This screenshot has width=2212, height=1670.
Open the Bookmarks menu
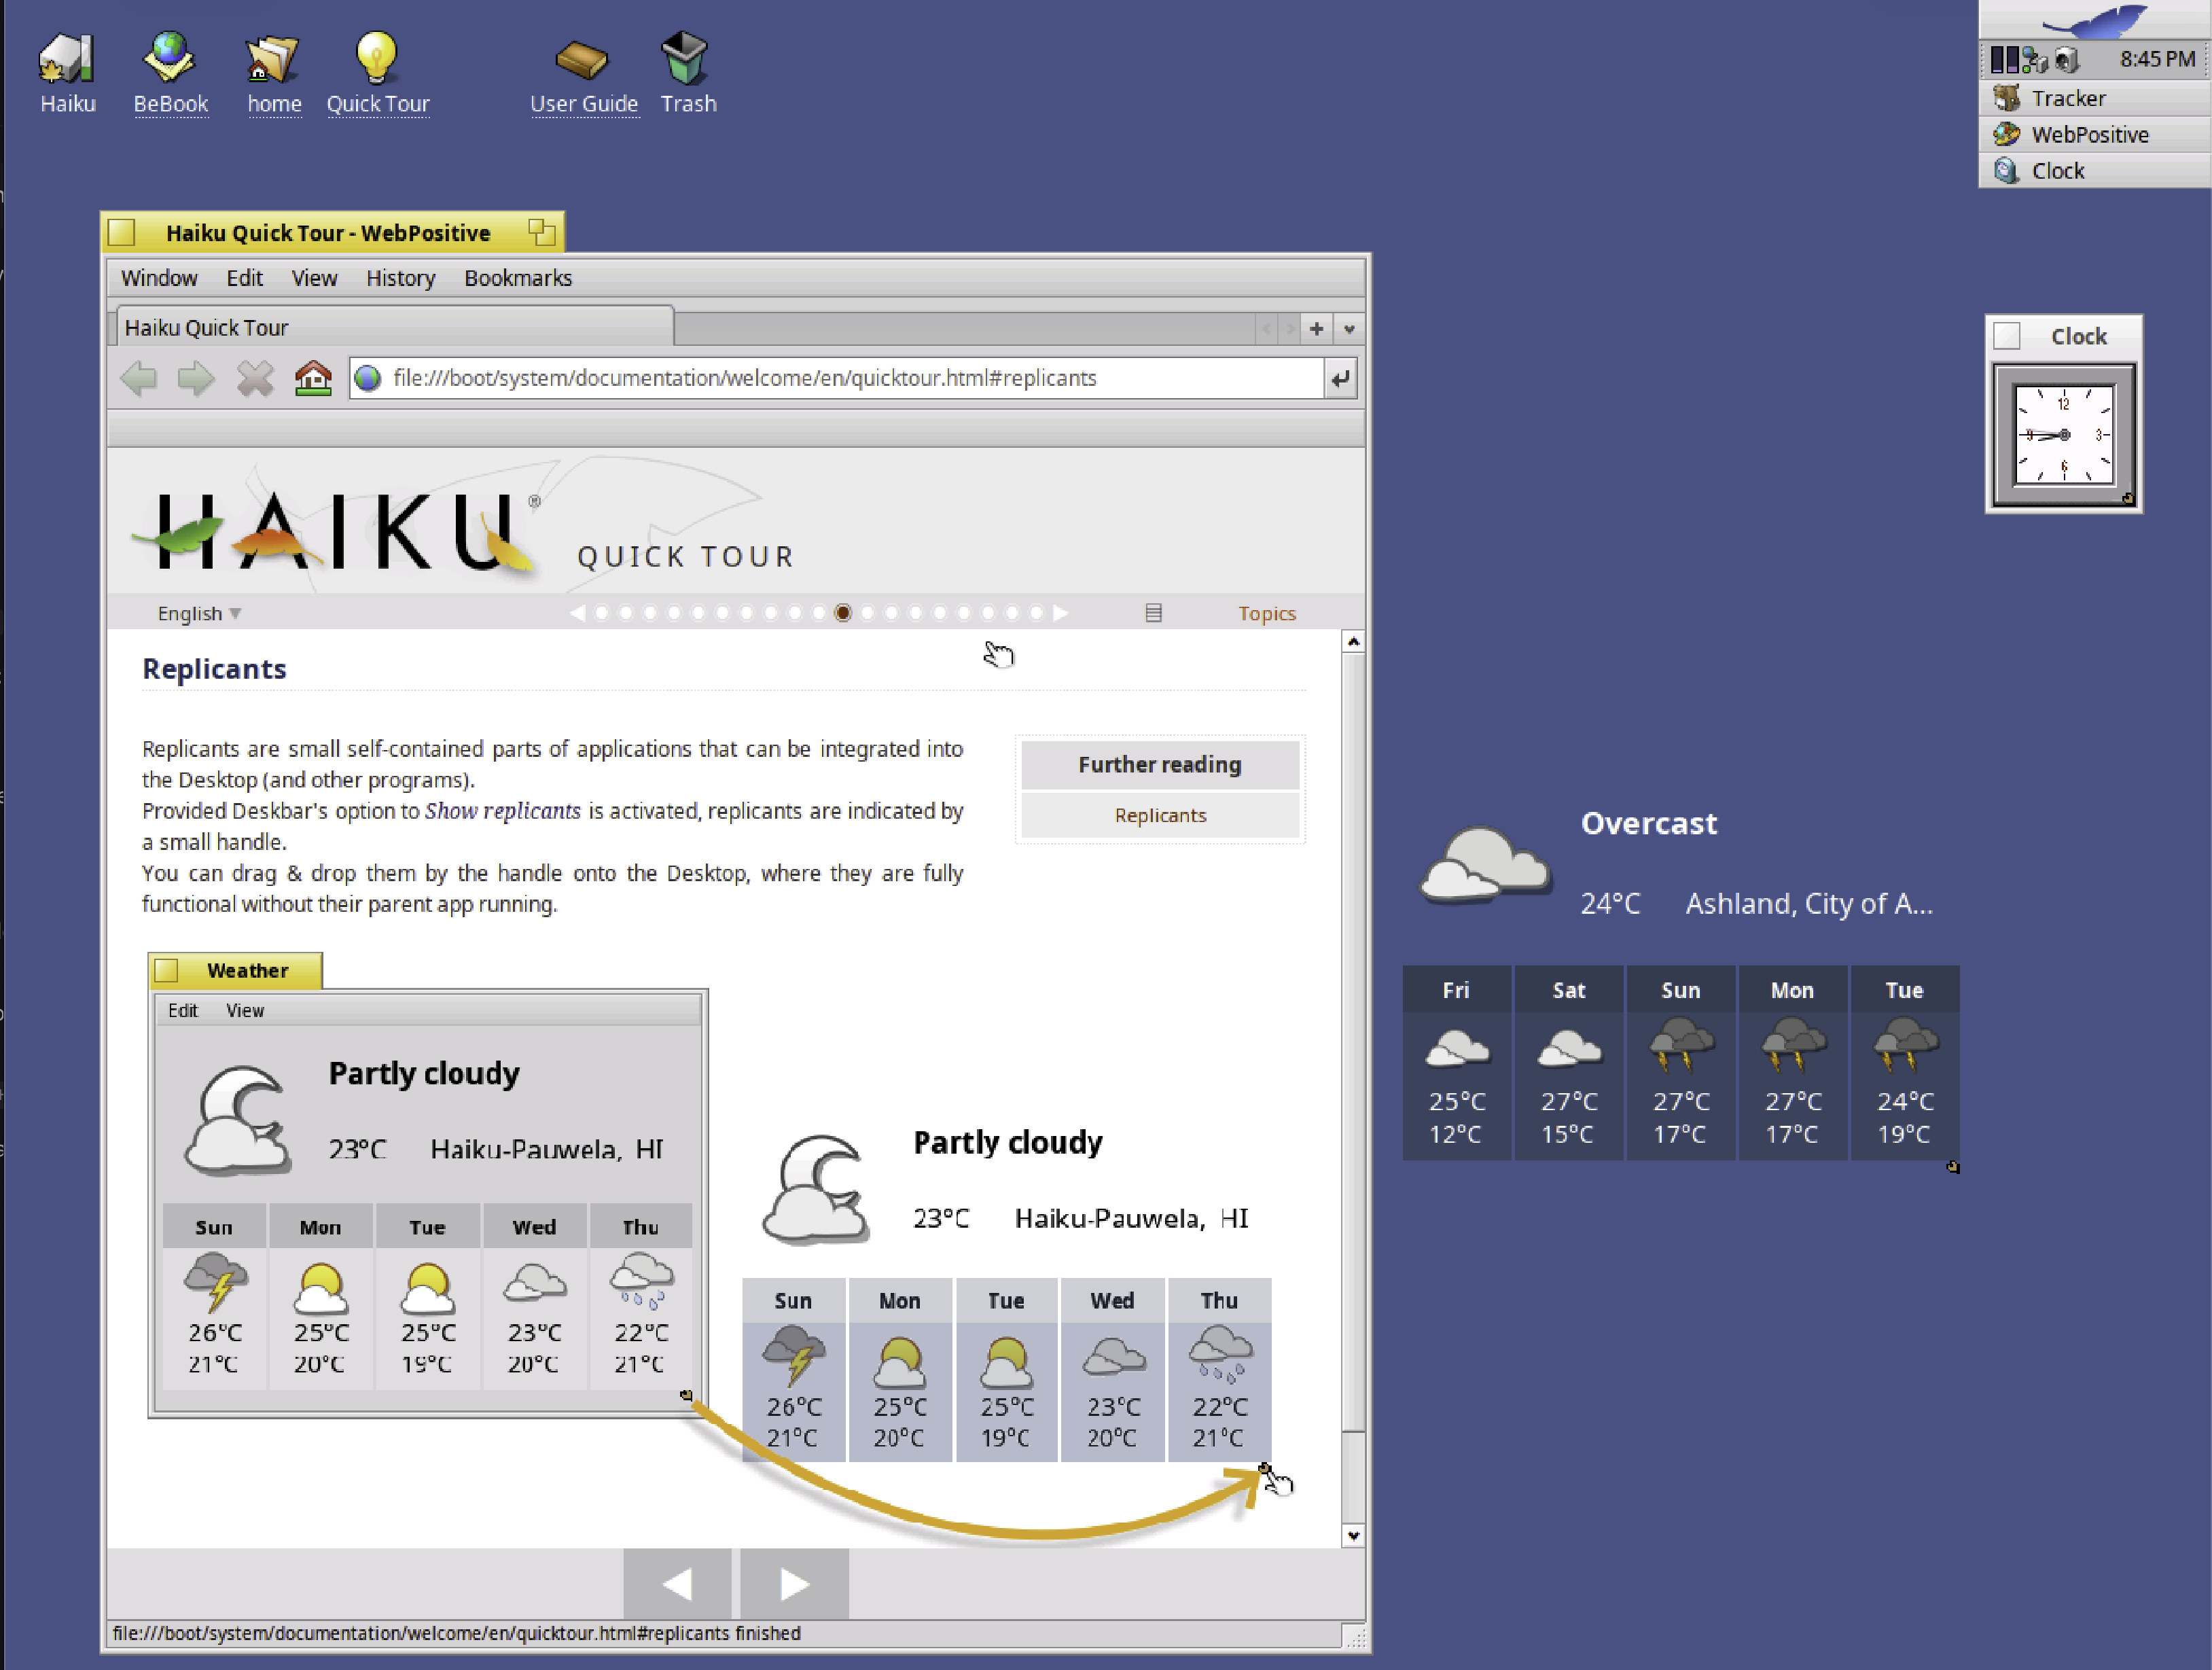click(x=518, y=278)
